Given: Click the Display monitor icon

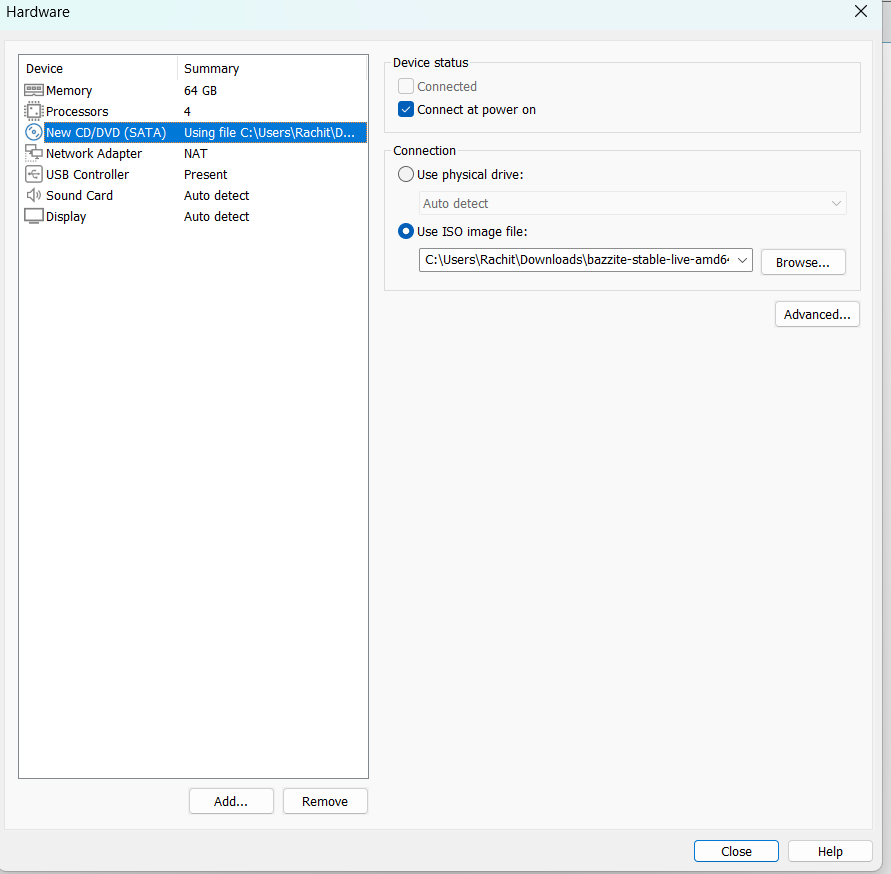Looking at the screenshot, I should coord(34,216).
